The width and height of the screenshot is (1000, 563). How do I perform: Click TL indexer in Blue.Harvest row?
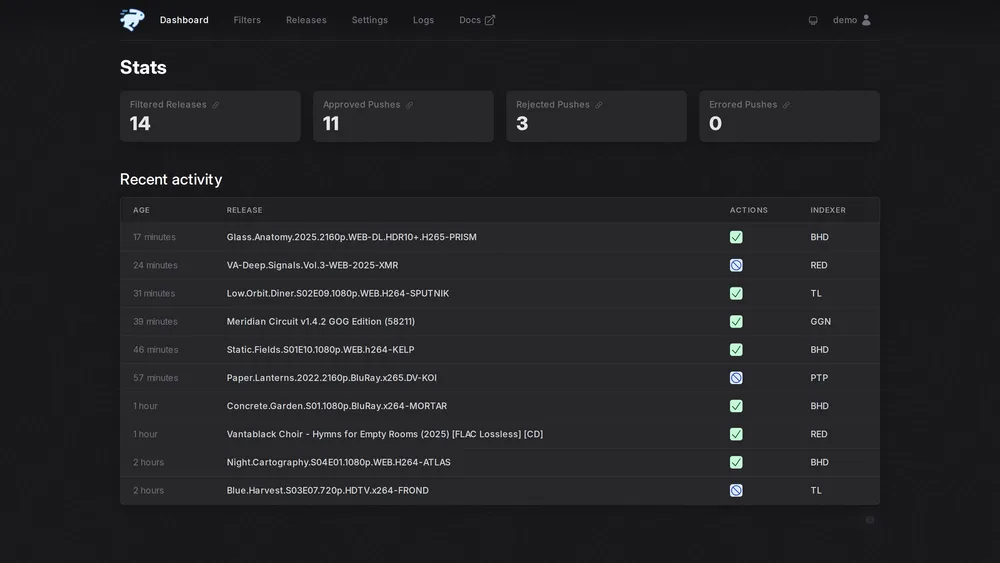pyautogui.click(x=816, y=490)
